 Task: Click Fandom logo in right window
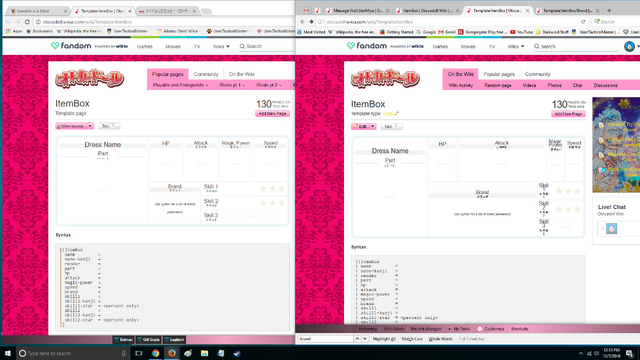[x=367, y=46]
